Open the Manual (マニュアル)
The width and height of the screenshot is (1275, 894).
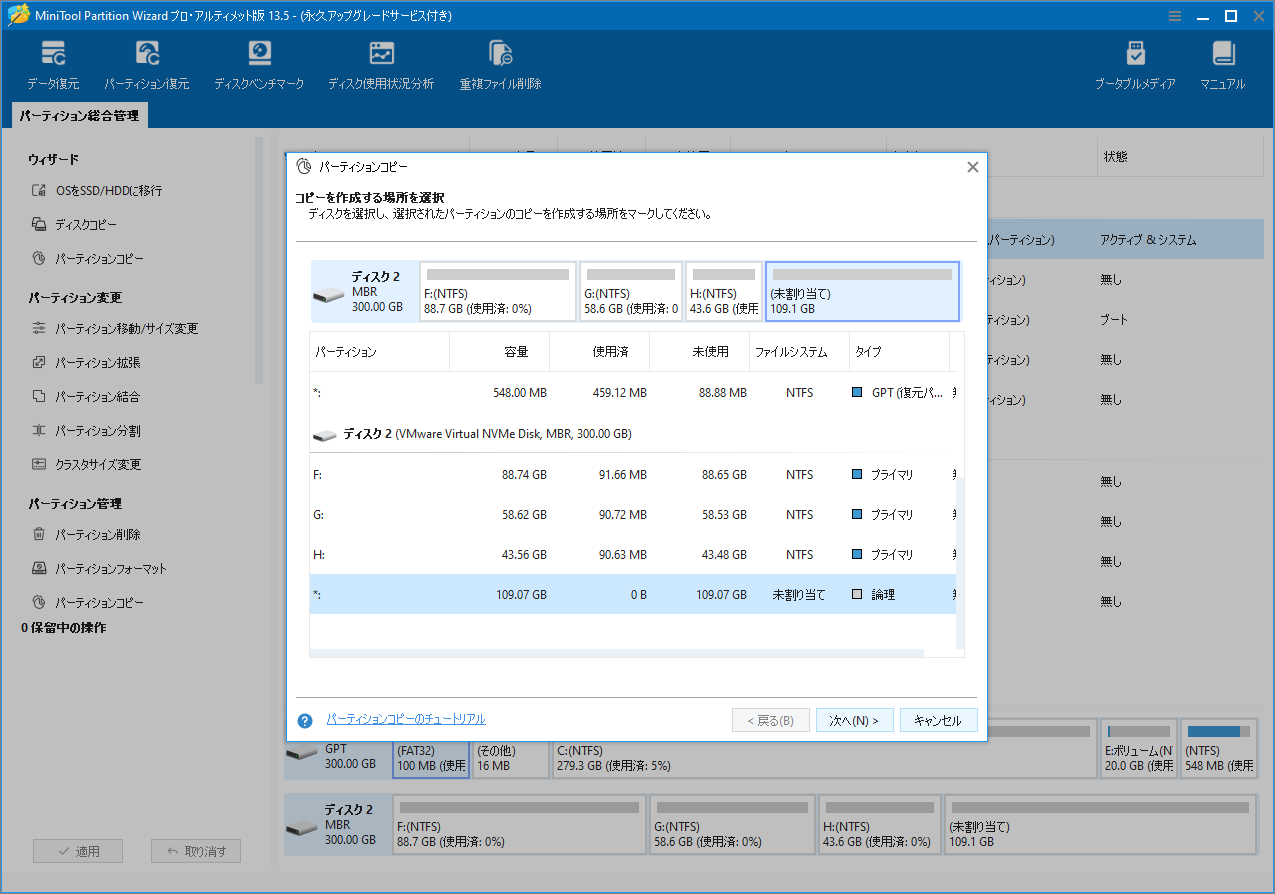[x=1221, y=62]
